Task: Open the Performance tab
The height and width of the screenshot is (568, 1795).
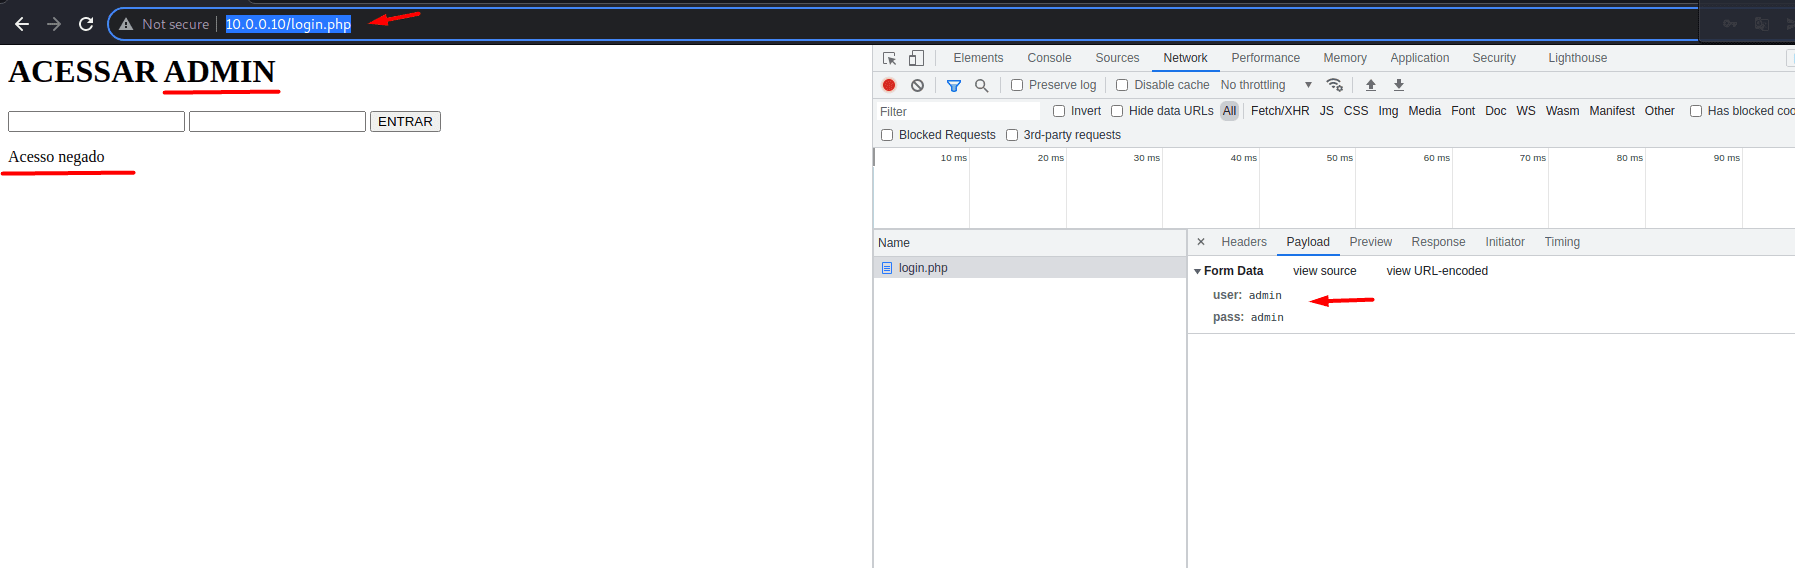Action: [1265, 58]
